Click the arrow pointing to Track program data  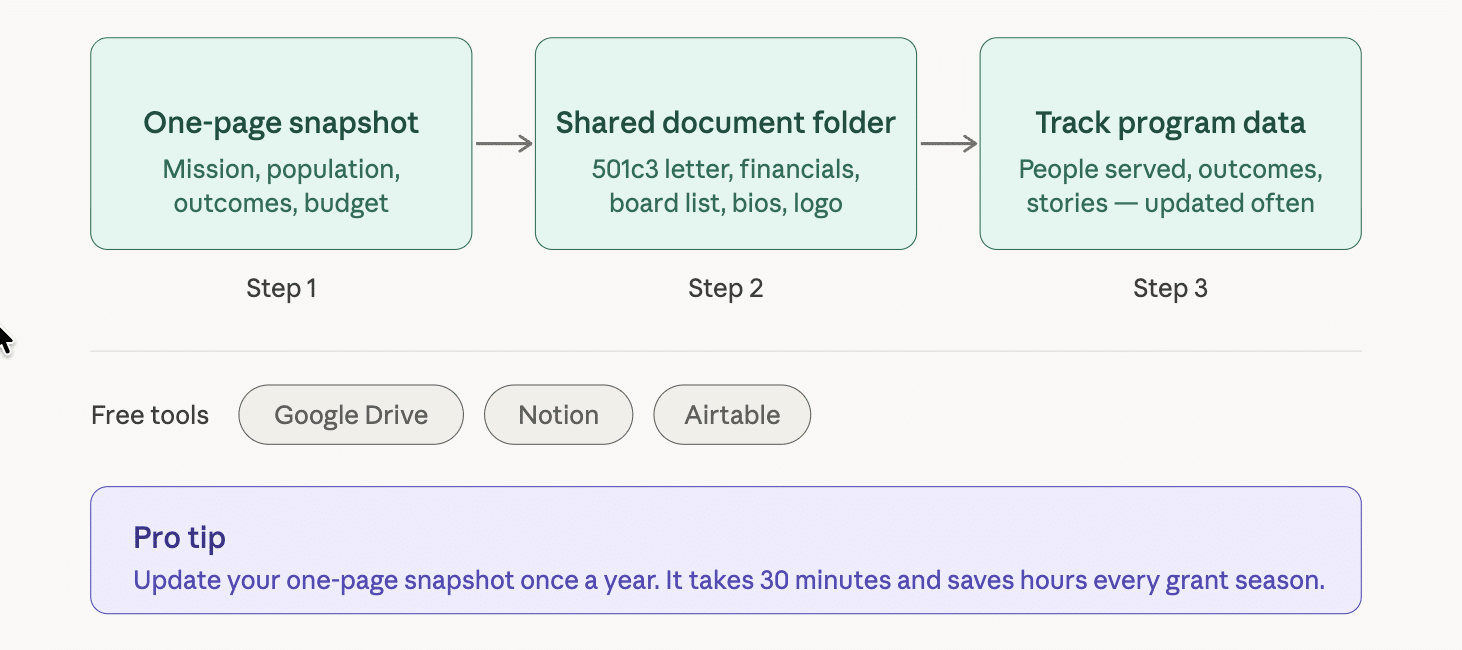pyautogui.click(x=948, y=144)
